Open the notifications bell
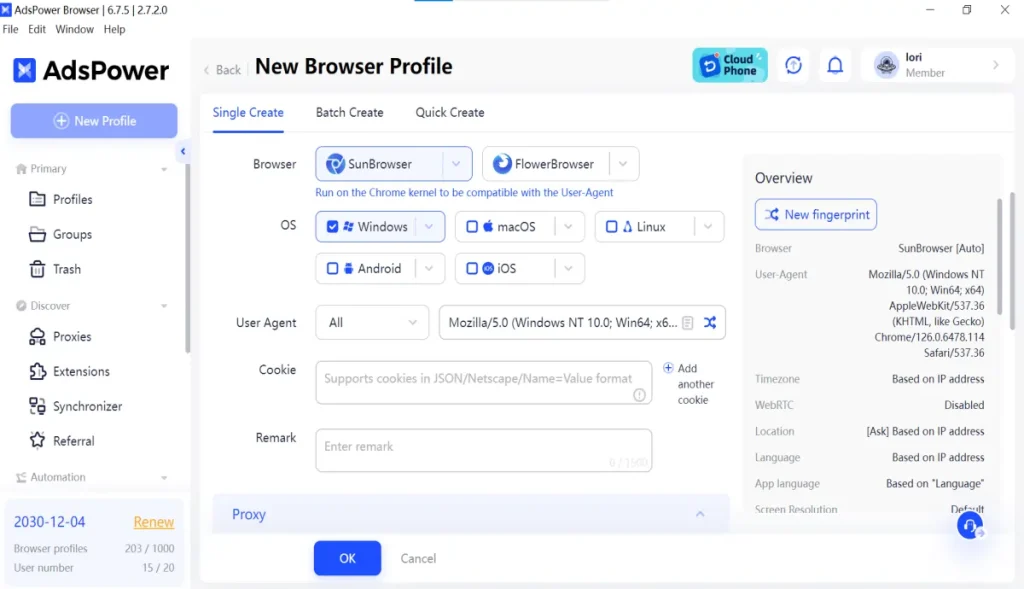This screenshot has width=1024, height=589. (835, 65)
